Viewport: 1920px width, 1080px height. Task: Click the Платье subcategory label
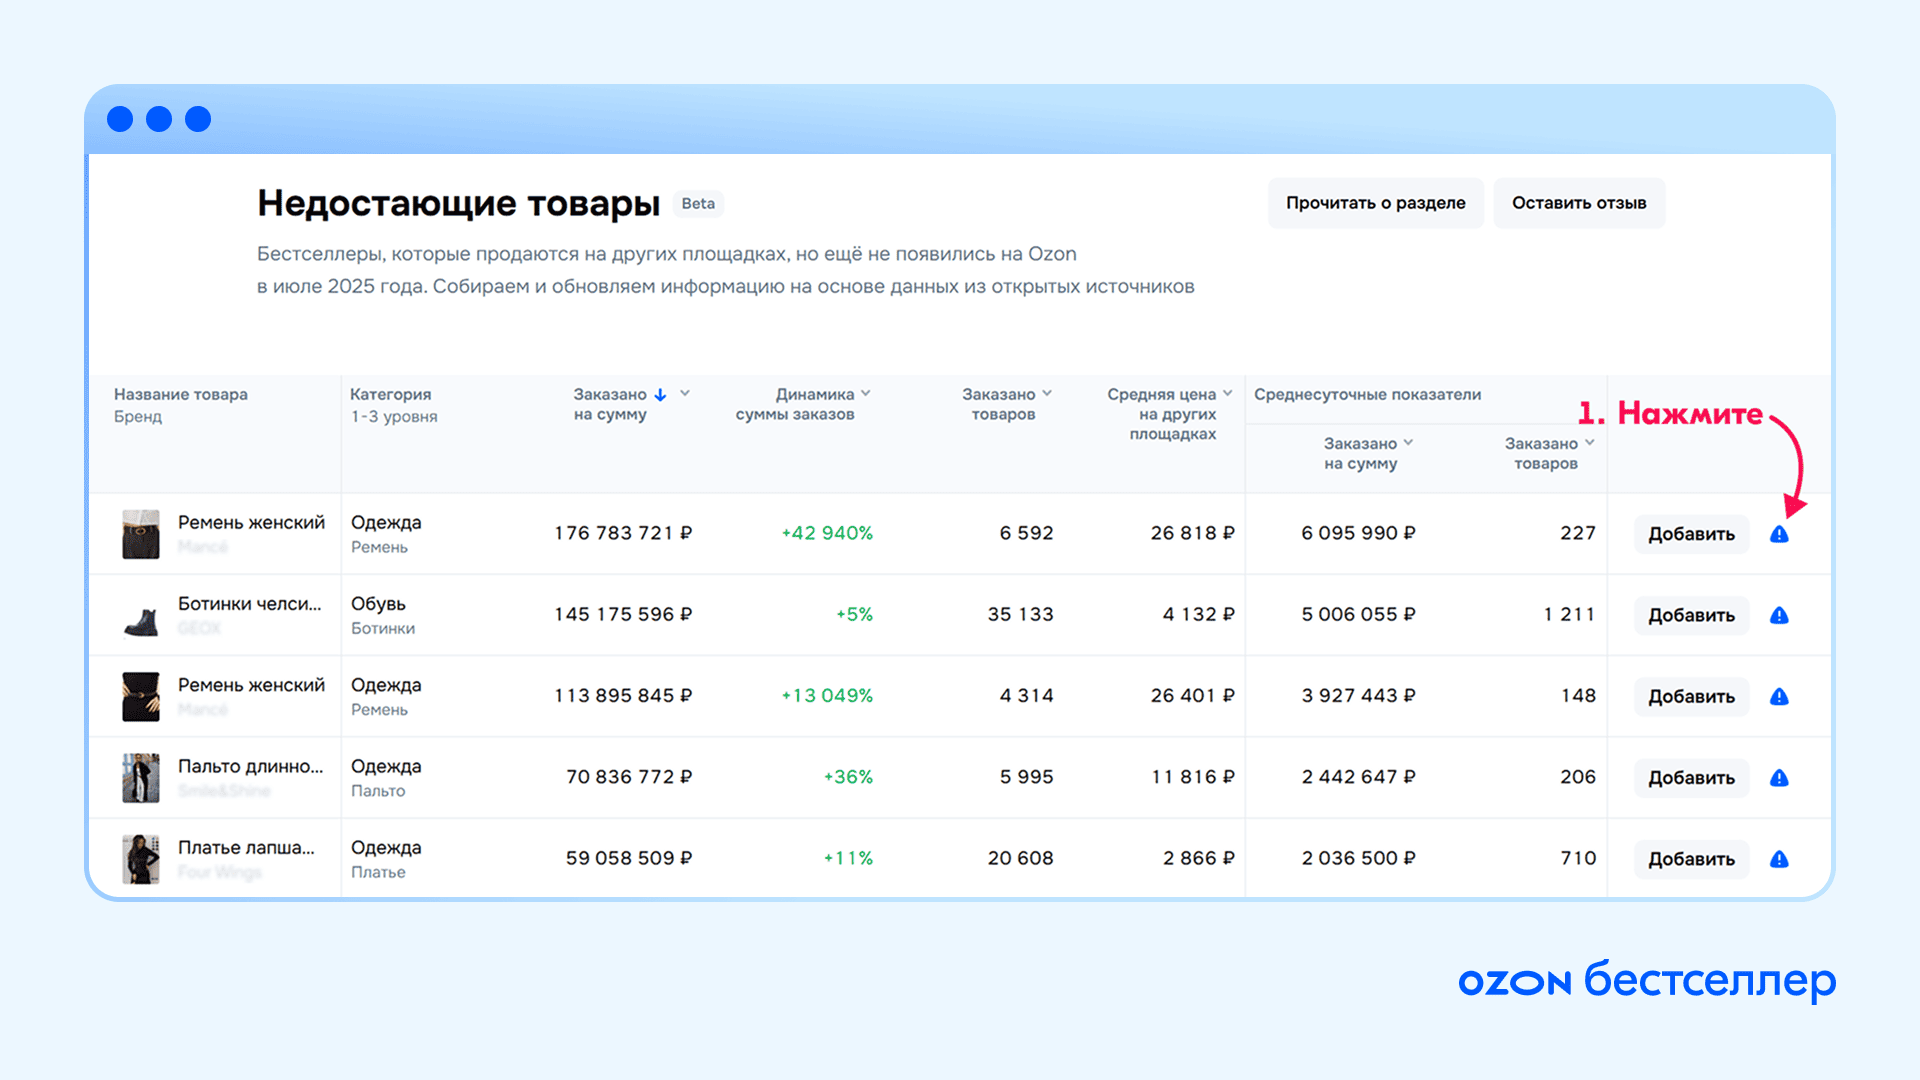coord(378,872)
